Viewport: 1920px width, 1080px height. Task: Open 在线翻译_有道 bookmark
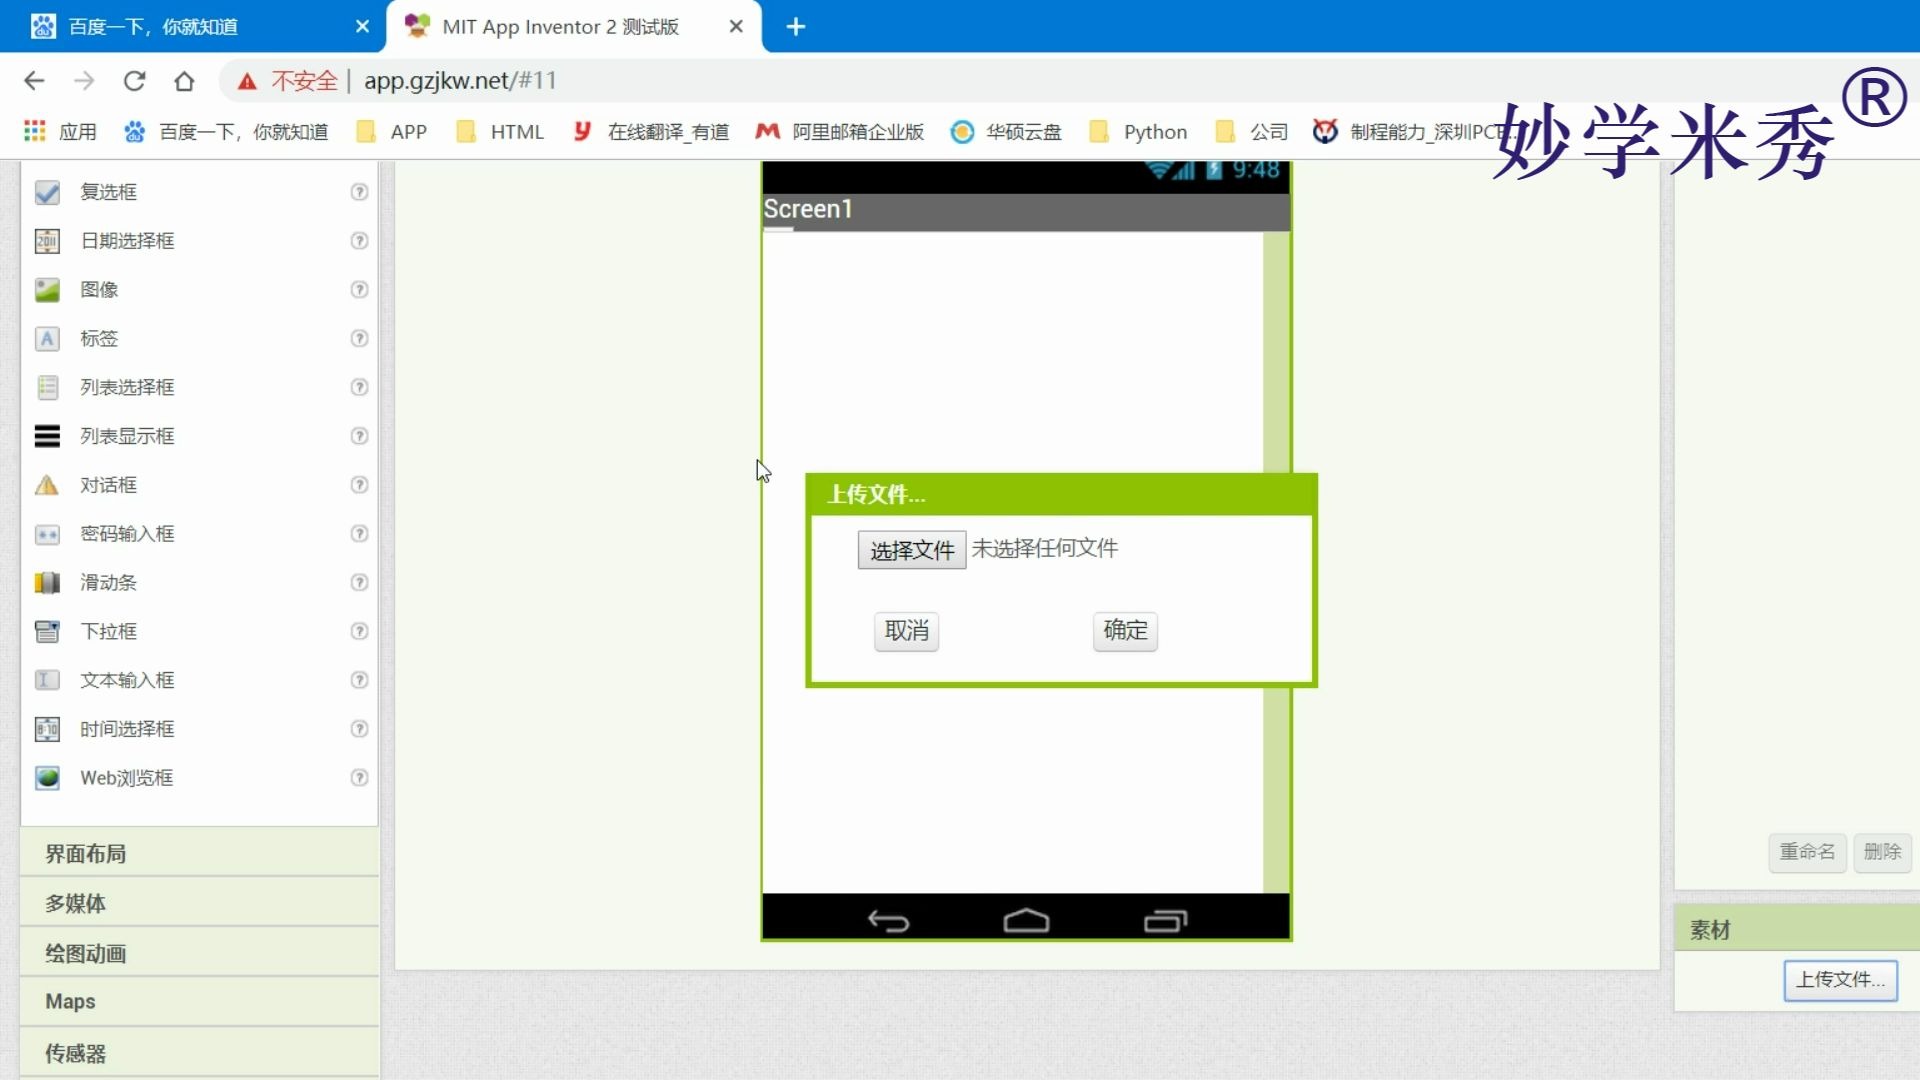tap(651, 132)
